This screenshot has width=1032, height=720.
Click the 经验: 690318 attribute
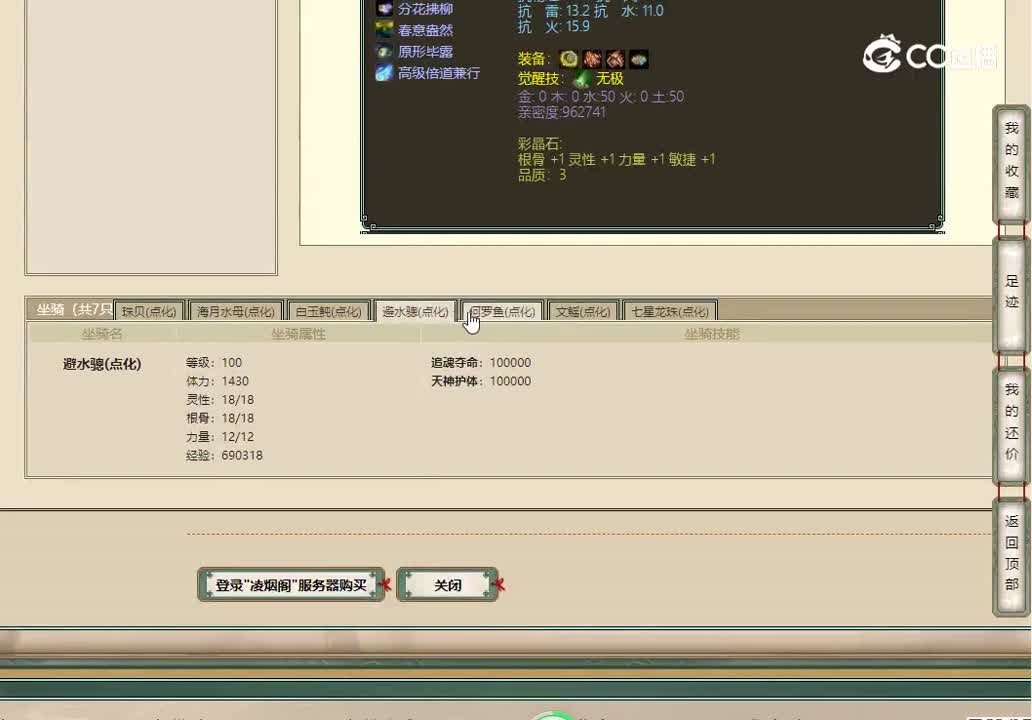coord(224,455)
